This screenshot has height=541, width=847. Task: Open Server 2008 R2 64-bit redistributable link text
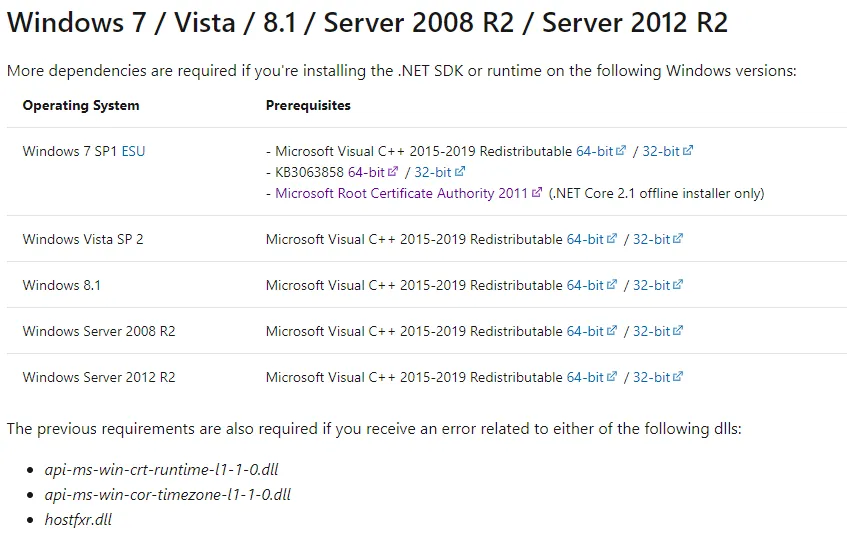tap(585, 332)
